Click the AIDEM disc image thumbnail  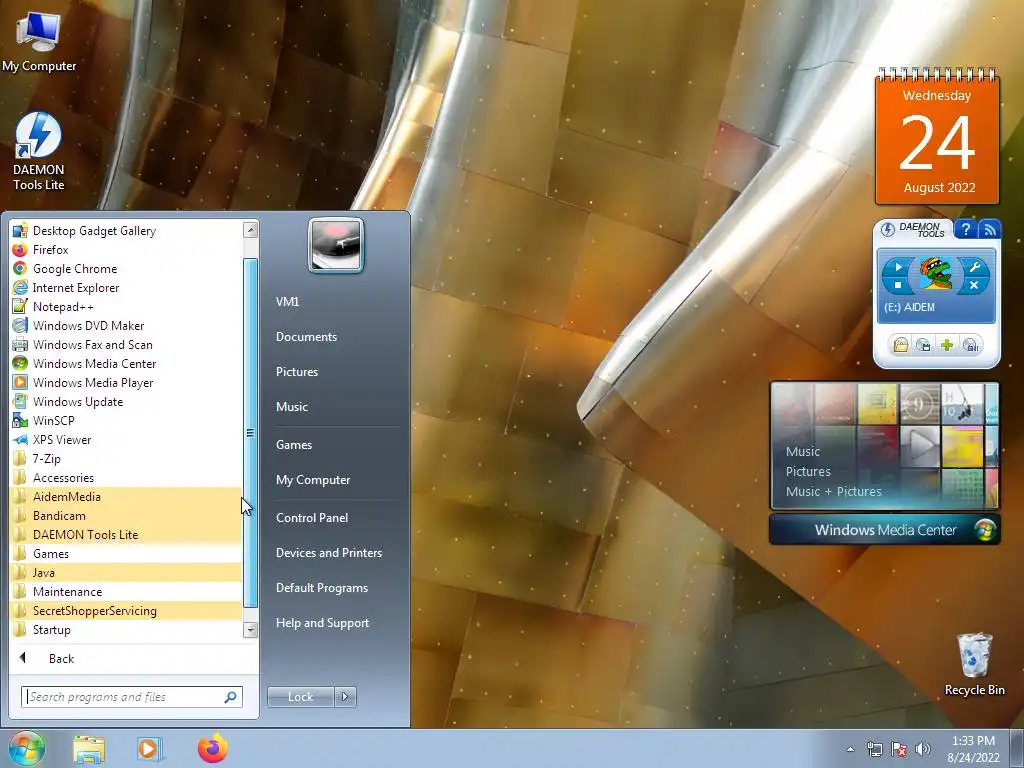pos(936,274)
